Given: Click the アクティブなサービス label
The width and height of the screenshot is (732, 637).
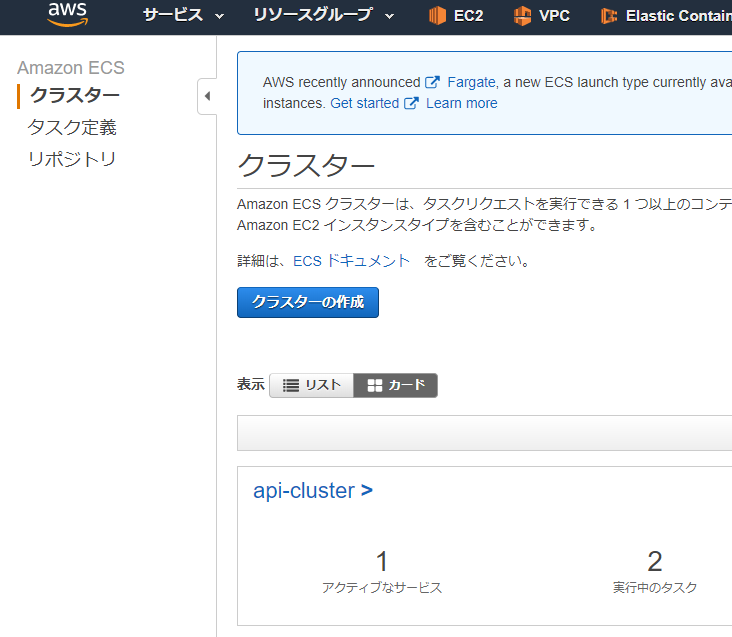Looking at the screenshot, I should point(382,588).
